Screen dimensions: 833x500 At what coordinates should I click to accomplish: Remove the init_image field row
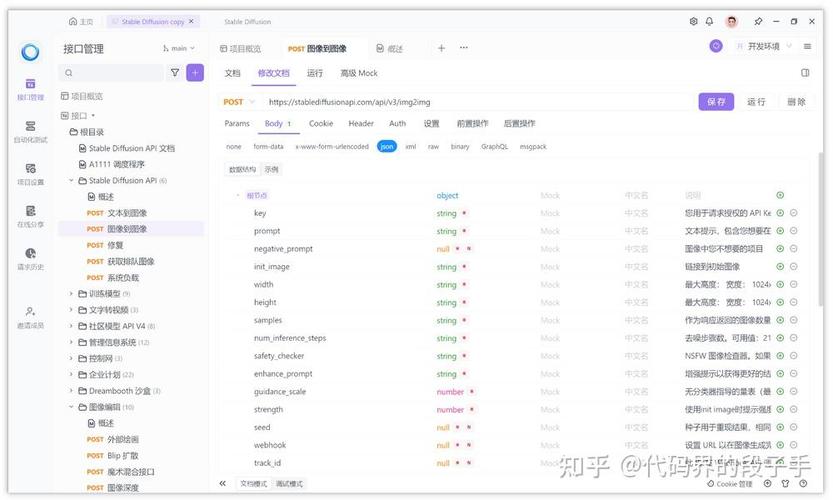(x=793, y=267)
